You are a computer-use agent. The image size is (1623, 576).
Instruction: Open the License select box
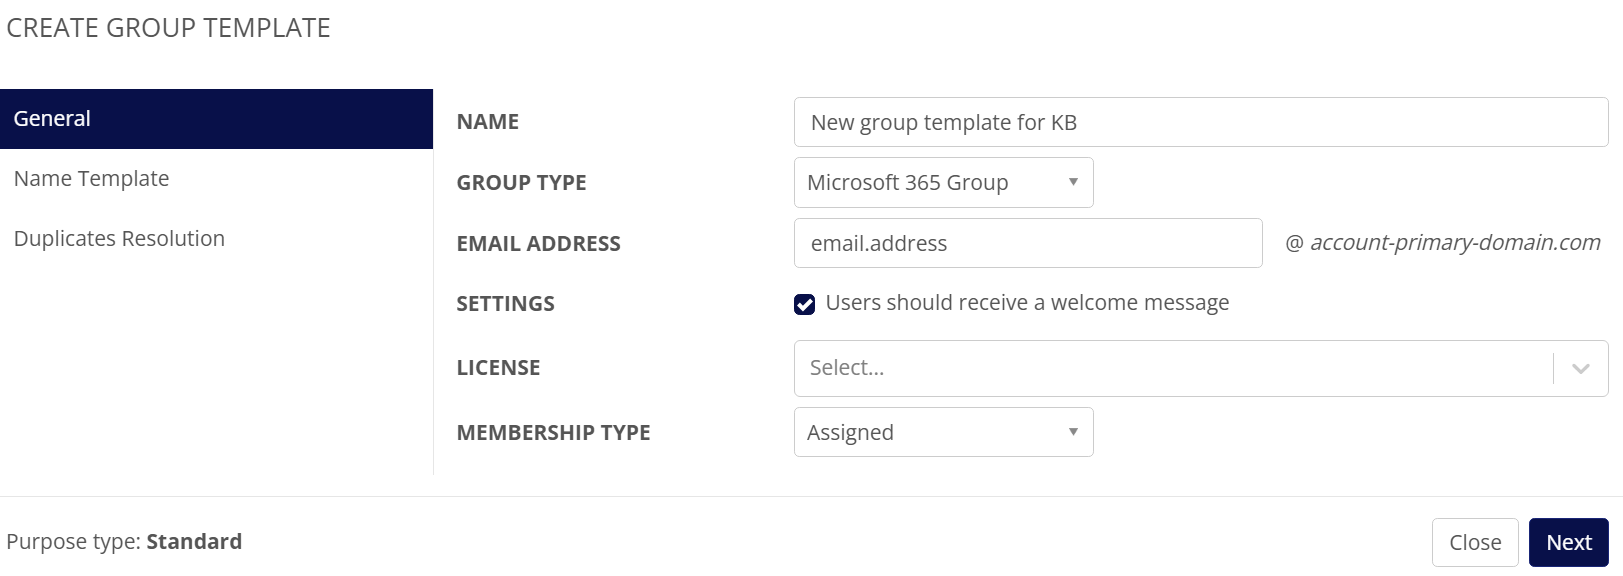[x=1201, y=368]
